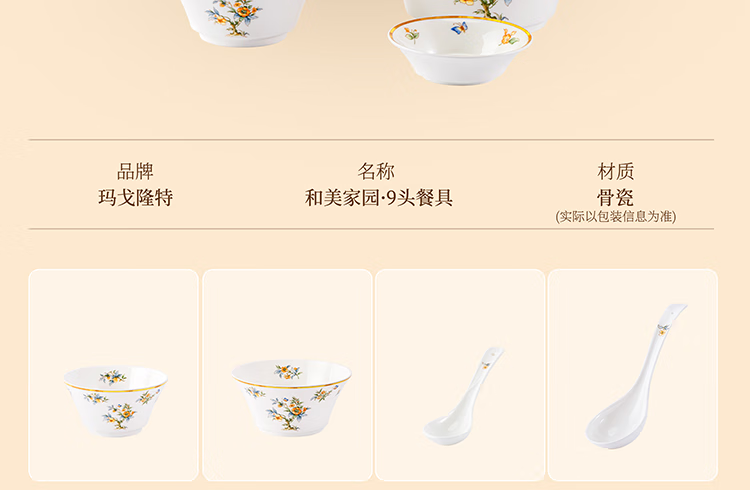Select the brand name 玛戈隆特 text
This screenshot has height=490, width=750.
point(135,198)
